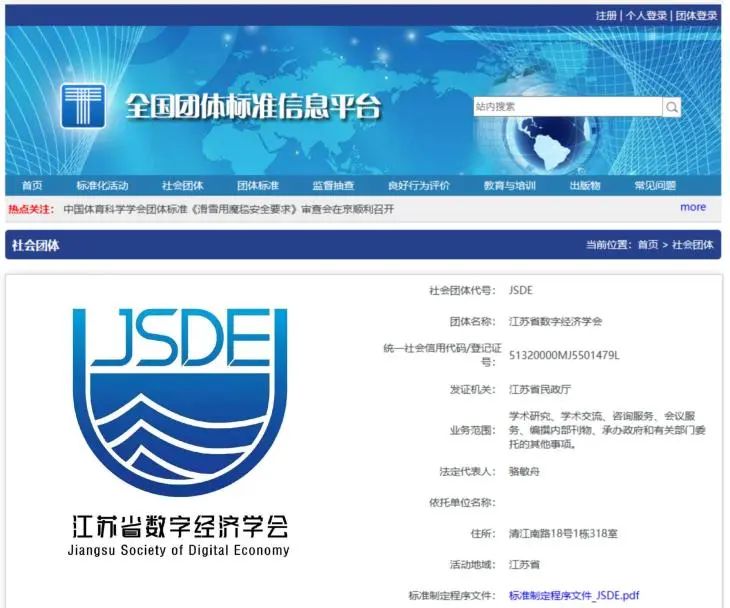Download 标准制定程序文件_JSDE.pdf
This screenshot has height=608, width=730.
point(574,595)
